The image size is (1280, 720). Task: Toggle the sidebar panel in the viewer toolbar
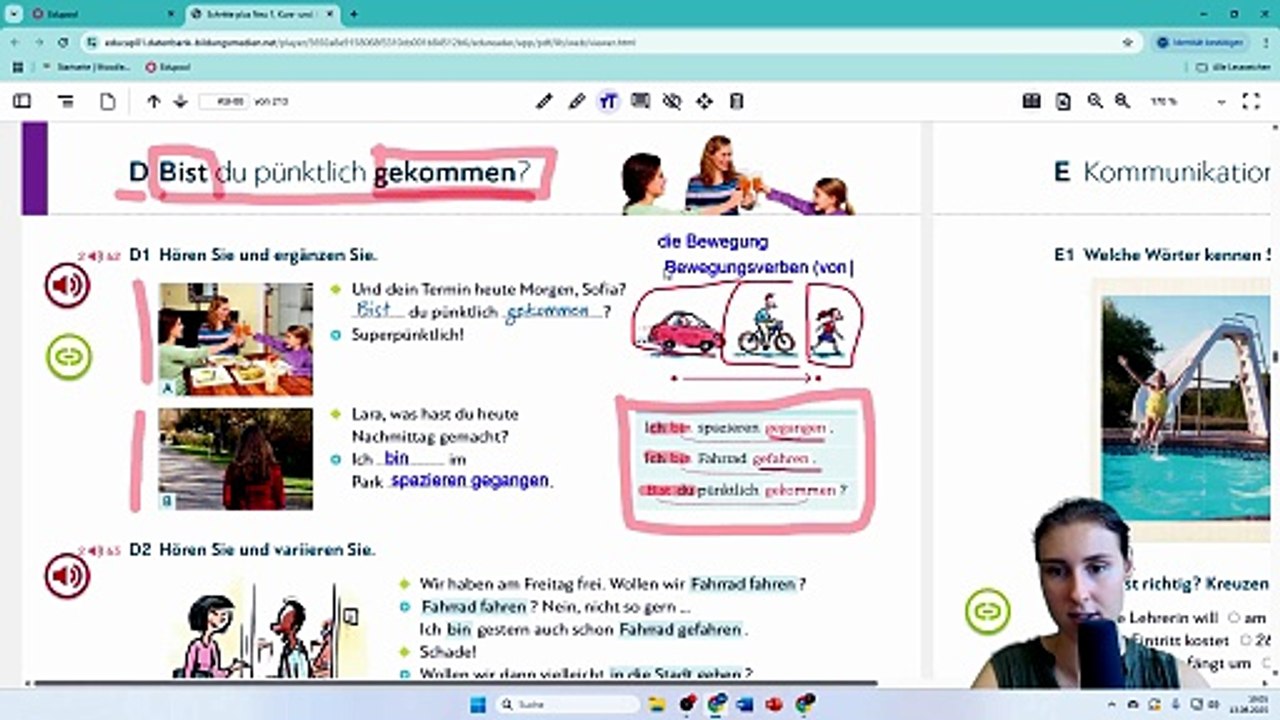click(x=21, y=101)
